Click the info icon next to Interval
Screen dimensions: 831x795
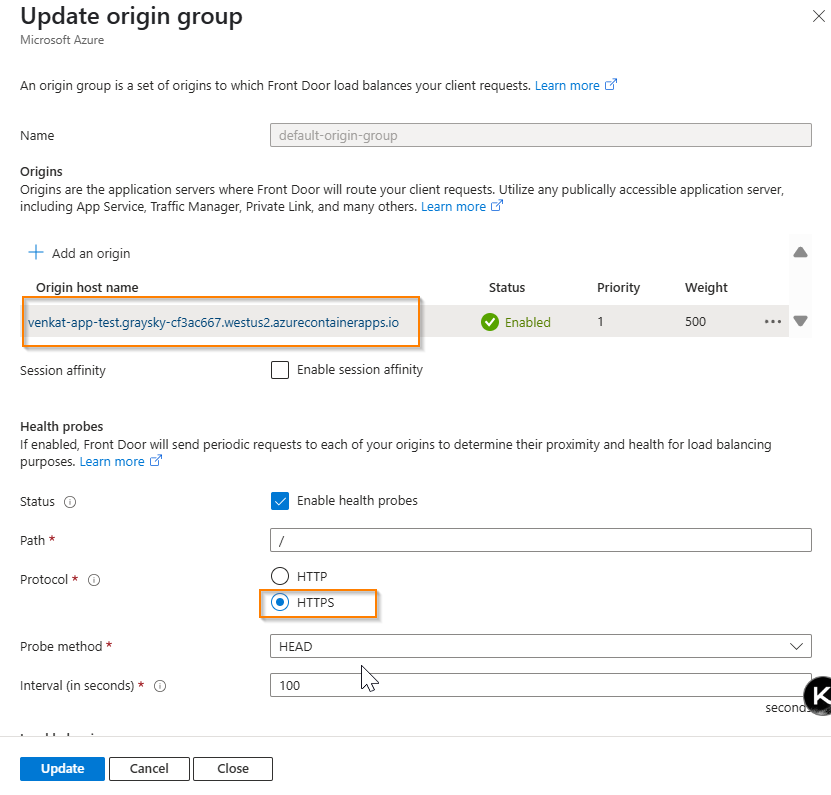point(160,686)
